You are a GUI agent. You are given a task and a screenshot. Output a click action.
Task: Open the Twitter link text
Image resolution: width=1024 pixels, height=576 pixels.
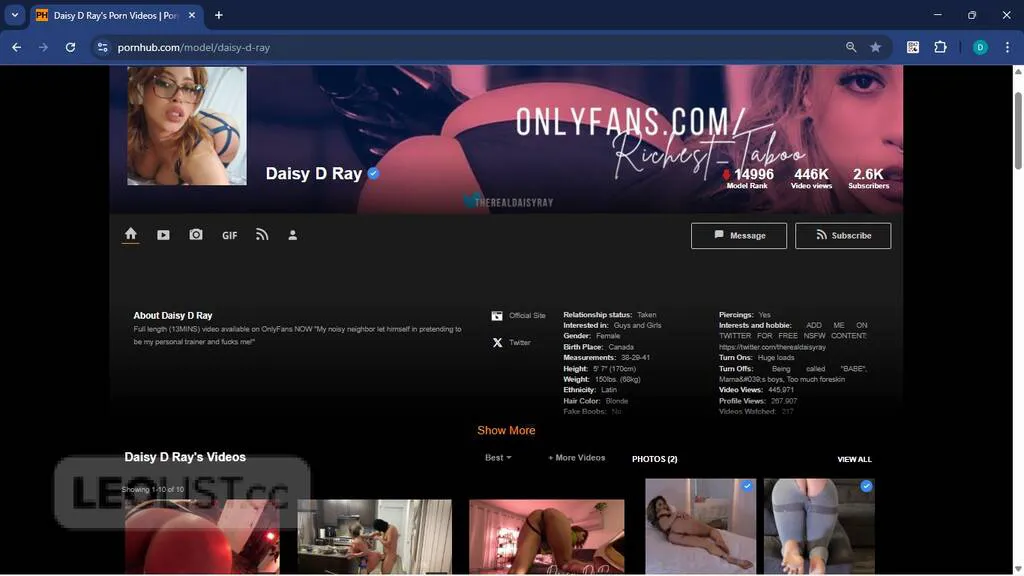click(x=520, y=342)
